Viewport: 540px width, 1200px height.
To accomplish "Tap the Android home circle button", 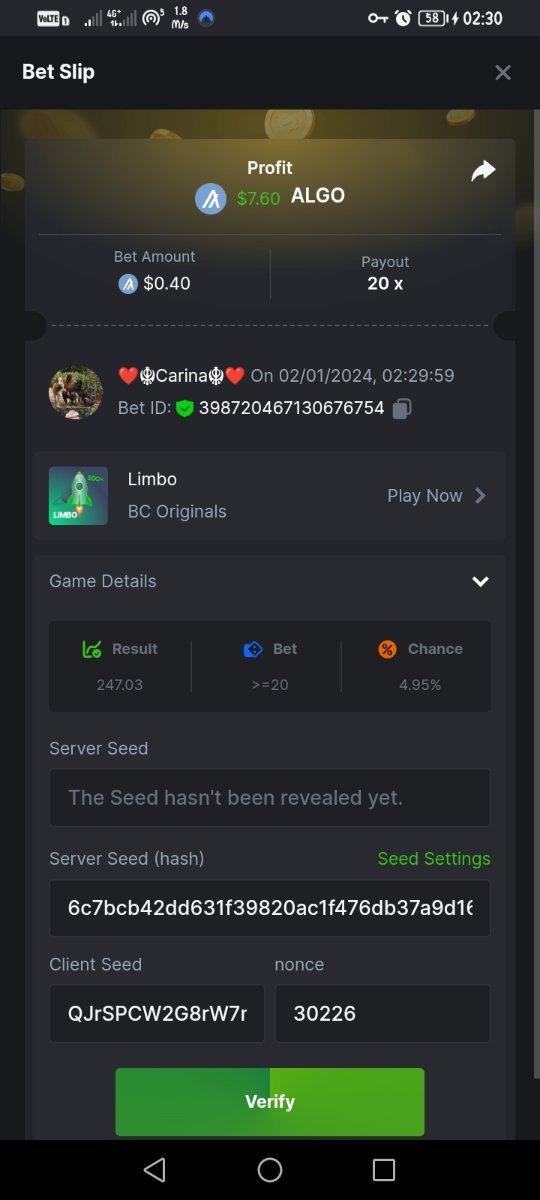I will (x=270, y=1170).
